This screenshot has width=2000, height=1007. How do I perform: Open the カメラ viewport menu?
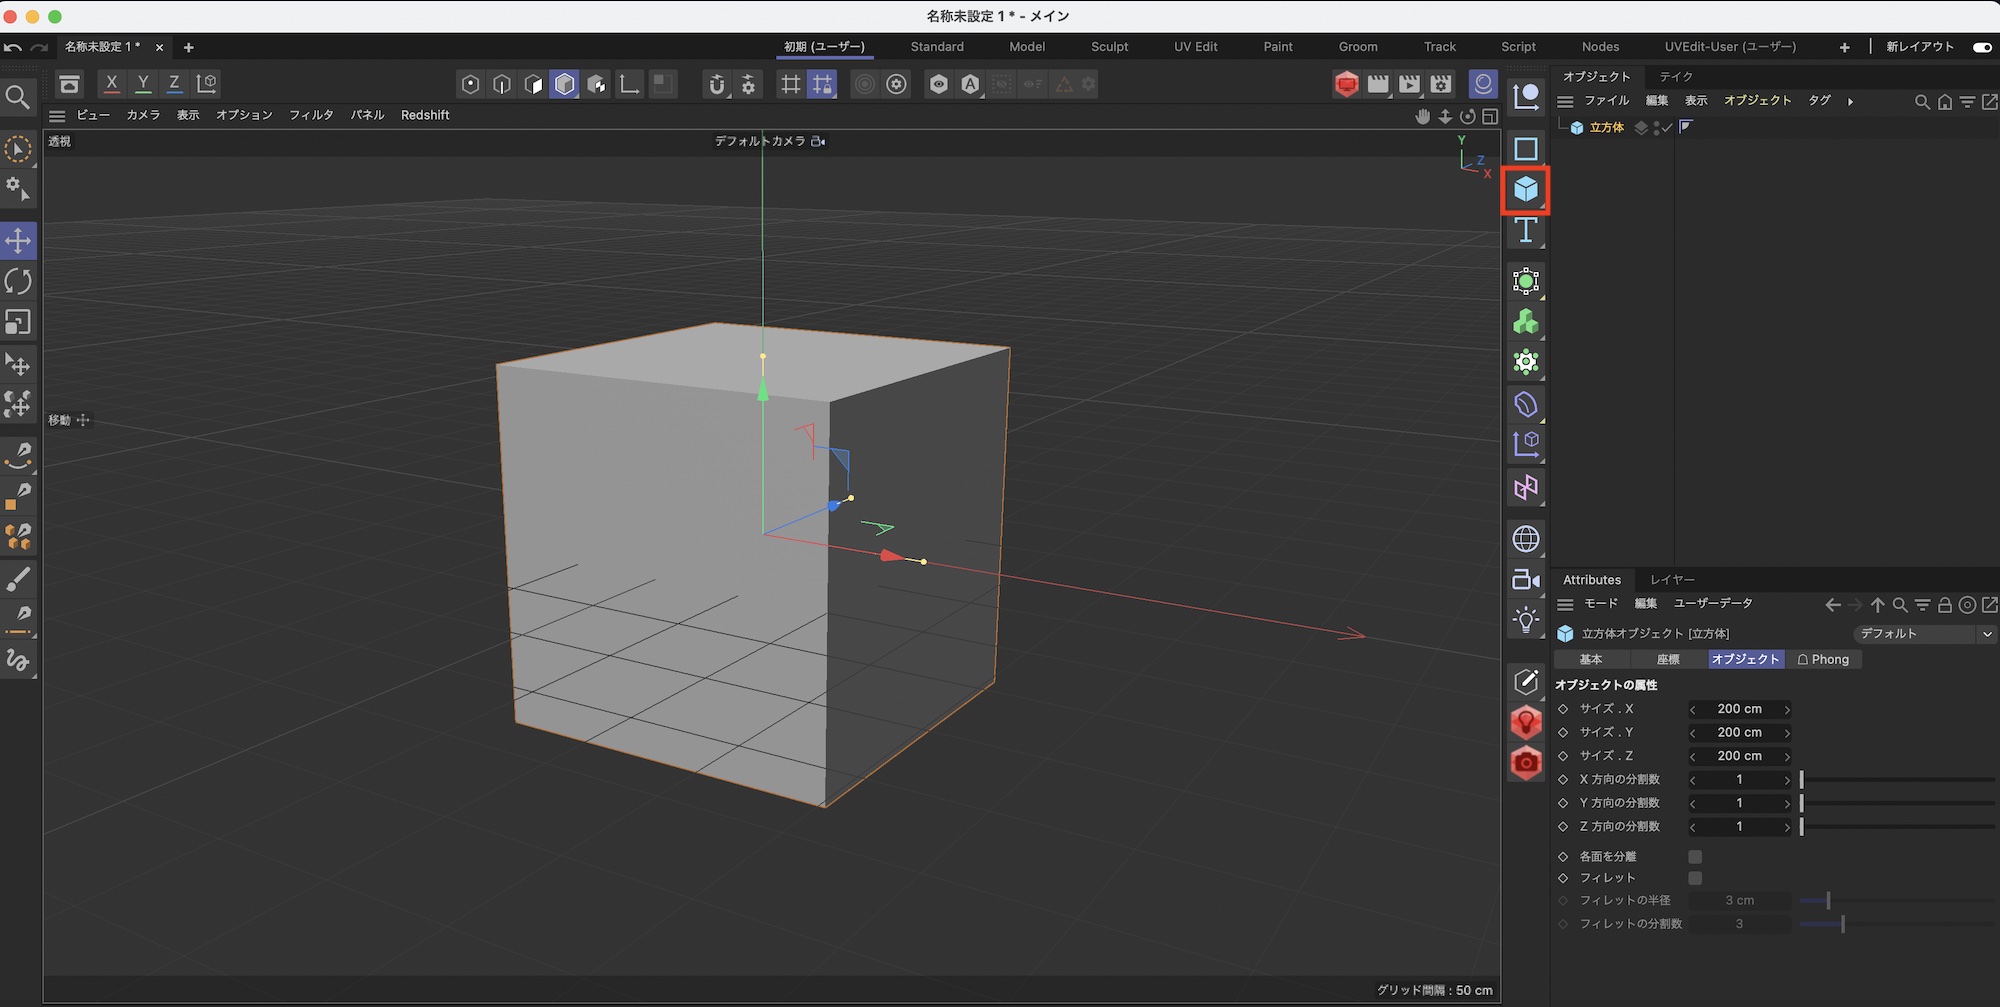[143, 116]
